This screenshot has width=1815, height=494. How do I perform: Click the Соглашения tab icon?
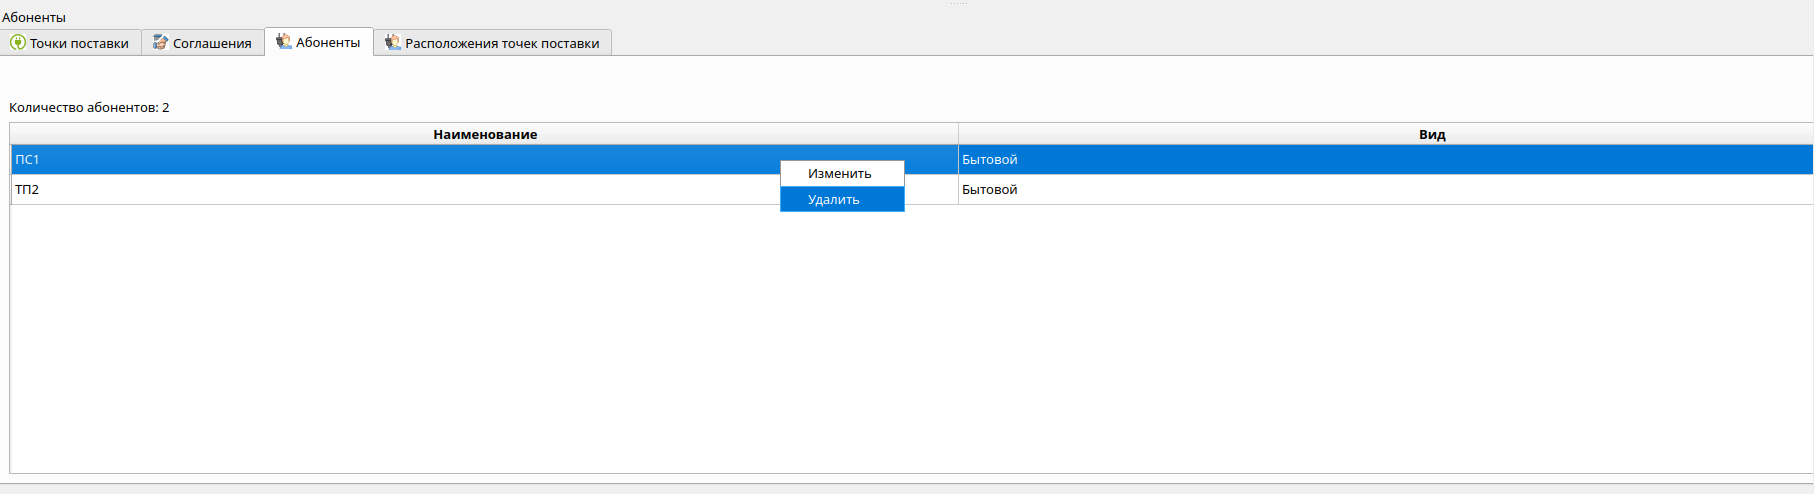(x=160, y=43)
